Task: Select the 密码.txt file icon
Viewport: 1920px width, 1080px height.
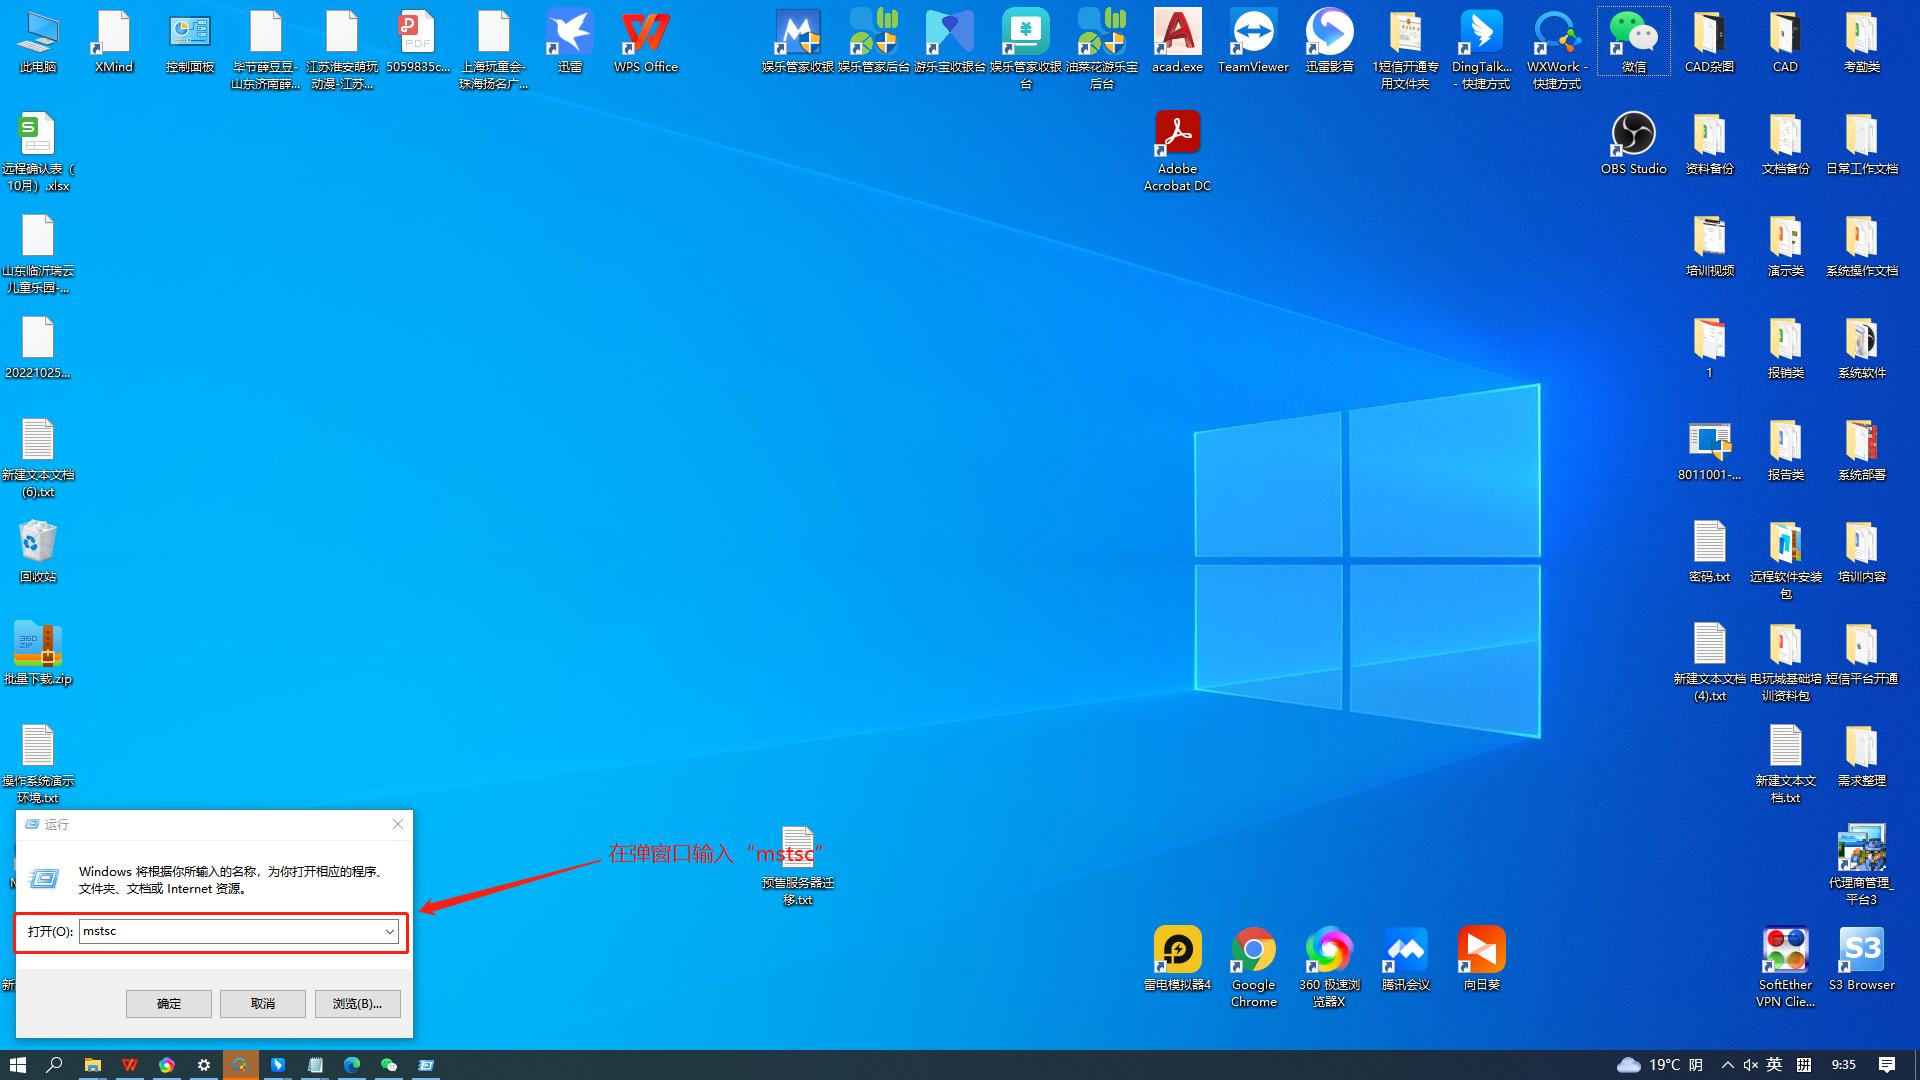Action: 1710,553
